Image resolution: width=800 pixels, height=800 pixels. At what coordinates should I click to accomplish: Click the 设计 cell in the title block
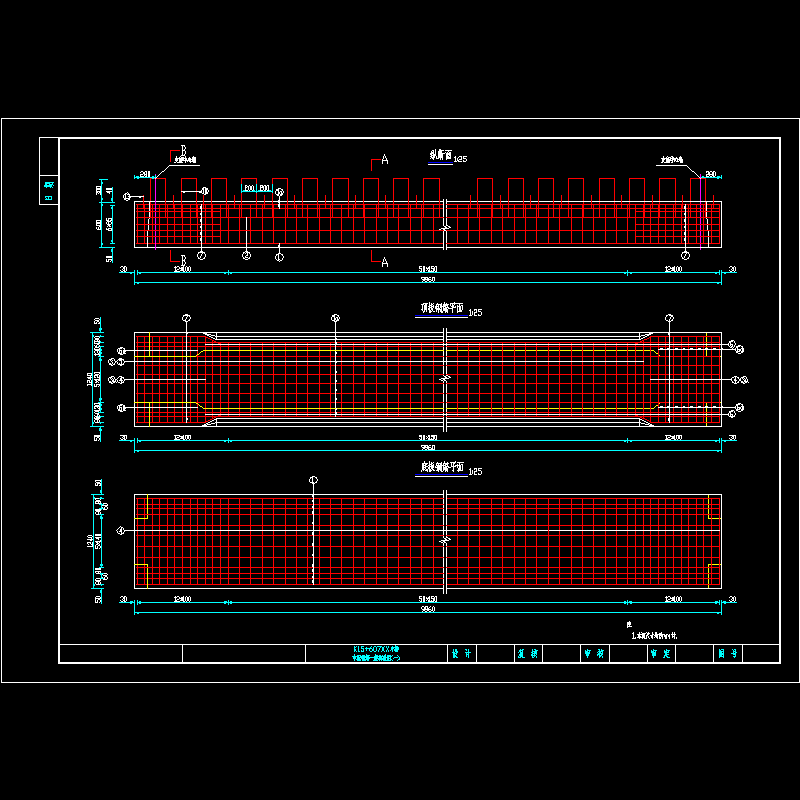462,654
